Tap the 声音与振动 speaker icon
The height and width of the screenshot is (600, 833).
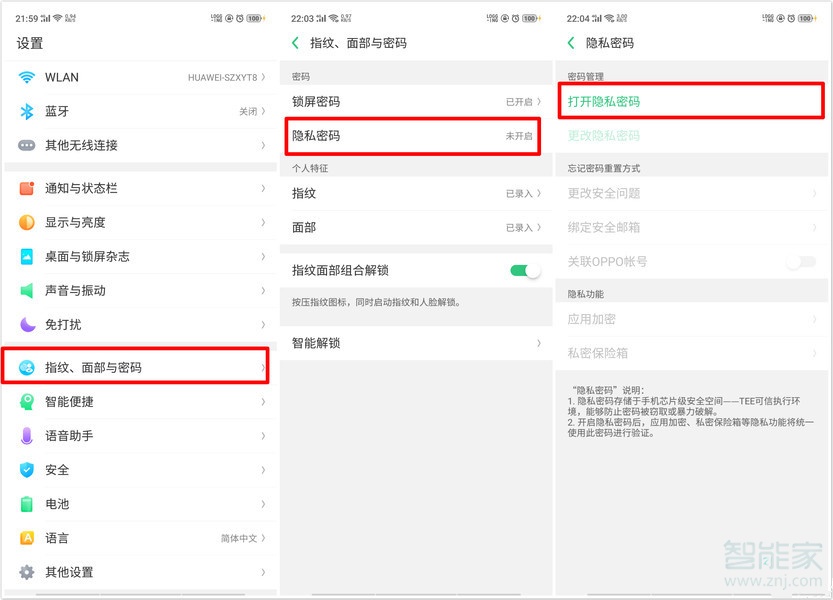[27, 290]
